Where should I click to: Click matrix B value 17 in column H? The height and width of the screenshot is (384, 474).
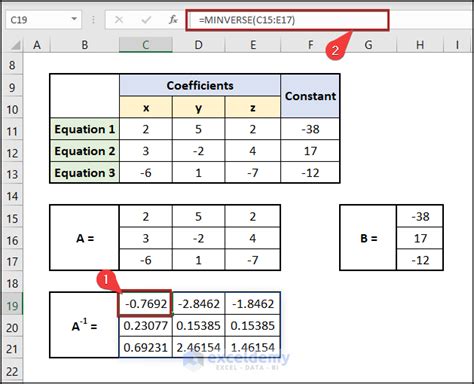tap(420, 238)
